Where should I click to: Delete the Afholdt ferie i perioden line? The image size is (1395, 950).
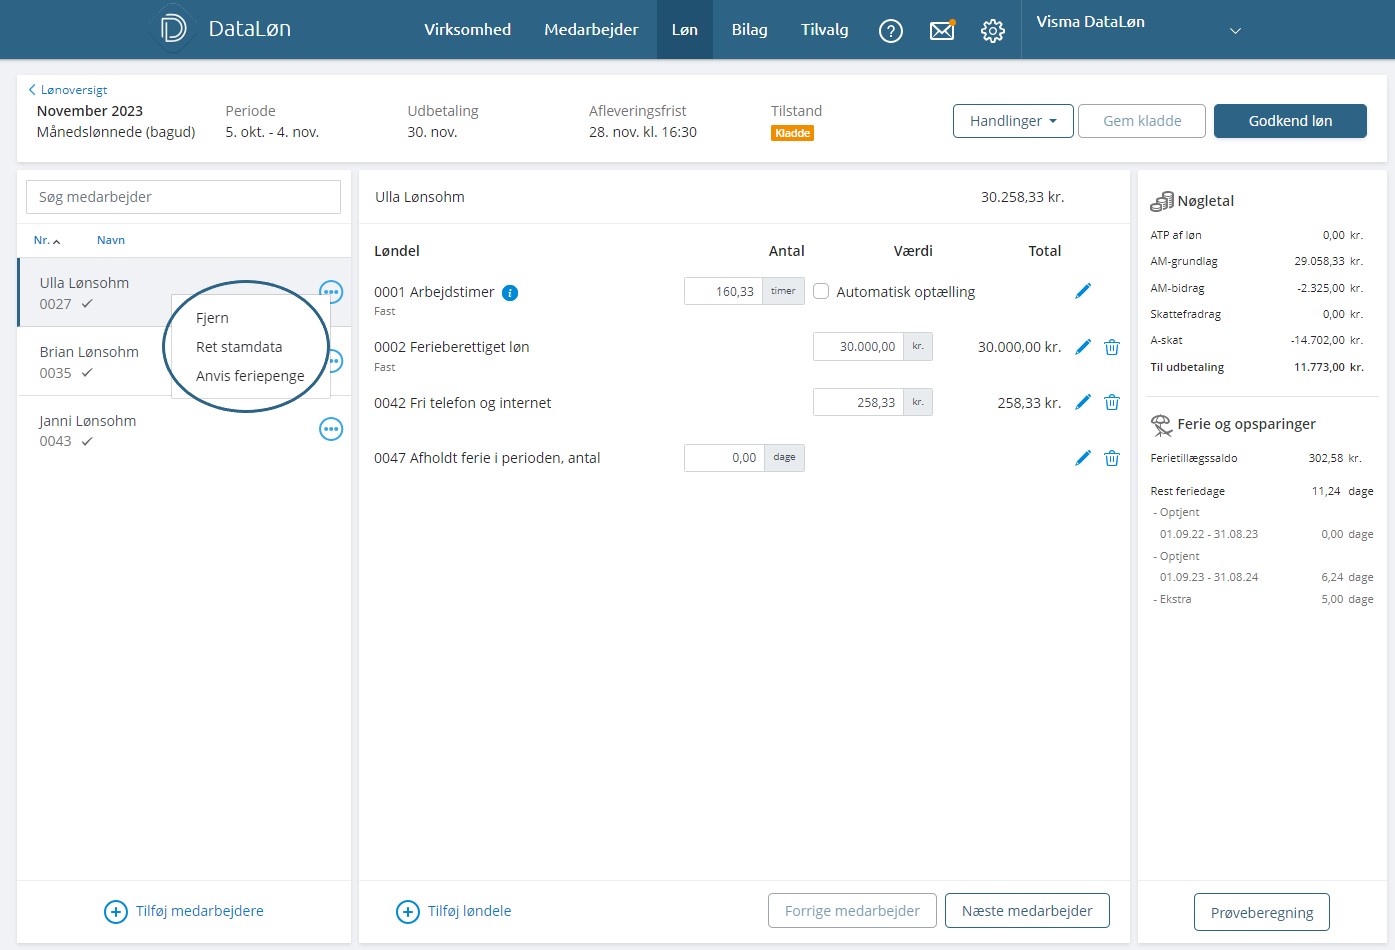pos(1111,458)
